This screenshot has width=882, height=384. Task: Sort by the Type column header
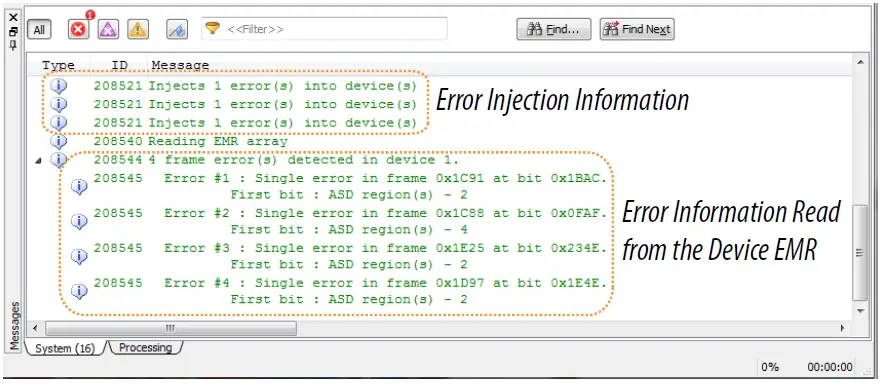click(58, 65)
